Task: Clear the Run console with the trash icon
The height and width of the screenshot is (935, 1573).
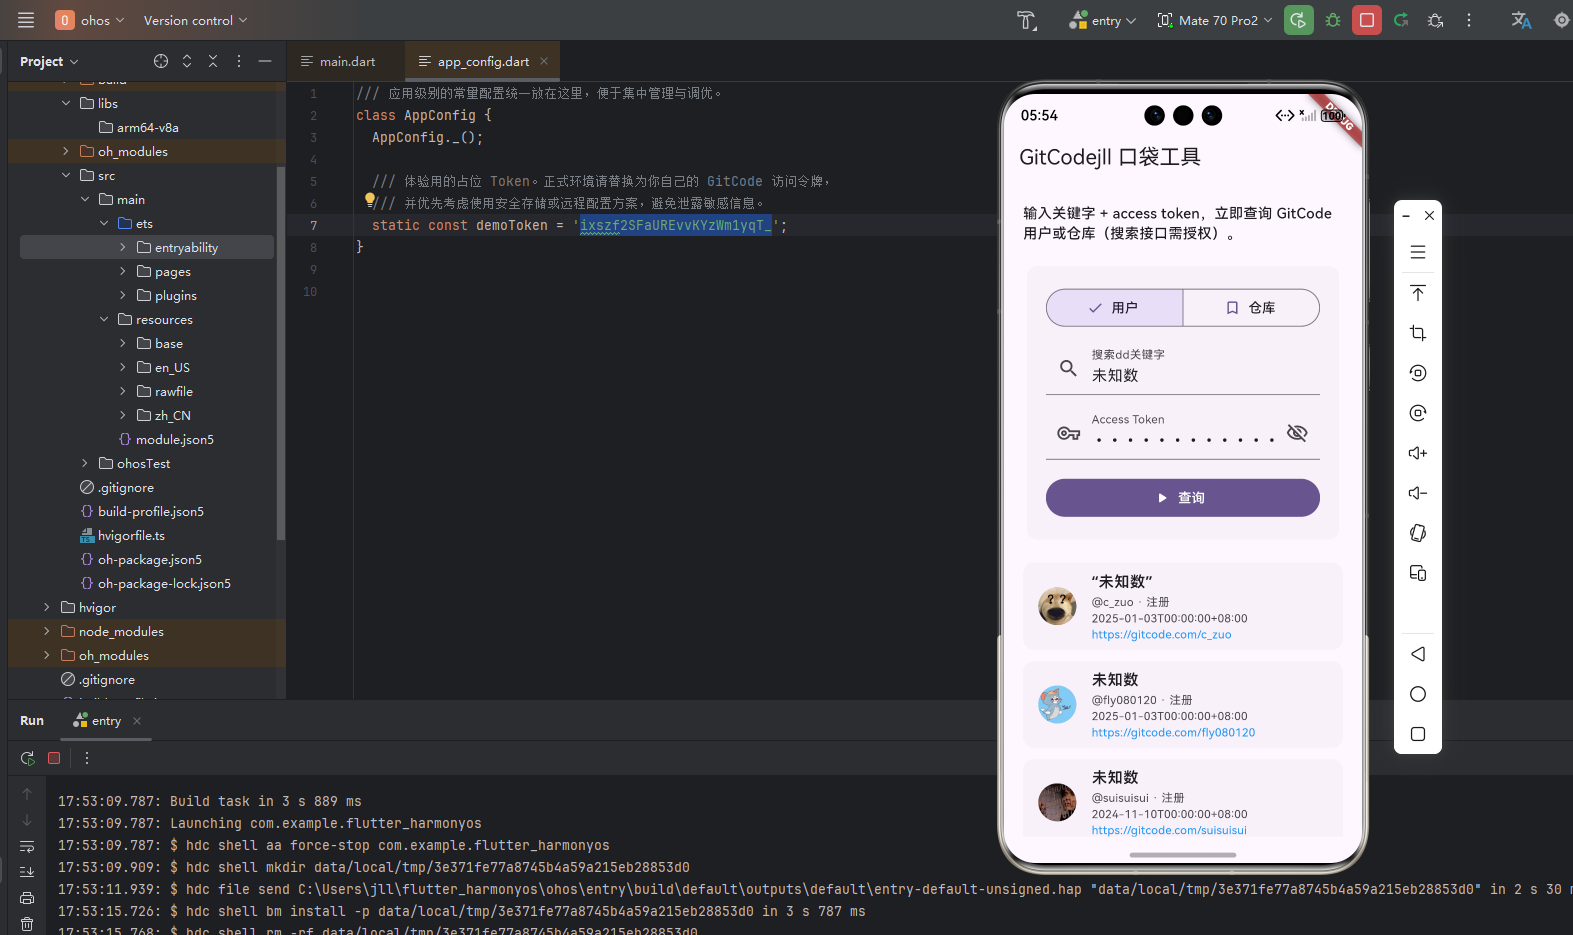Action: [27, 924]
